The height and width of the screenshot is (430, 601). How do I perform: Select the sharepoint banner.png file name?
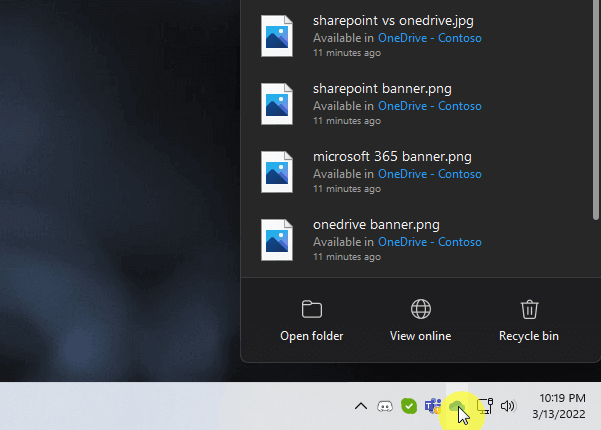click(382, 89)
